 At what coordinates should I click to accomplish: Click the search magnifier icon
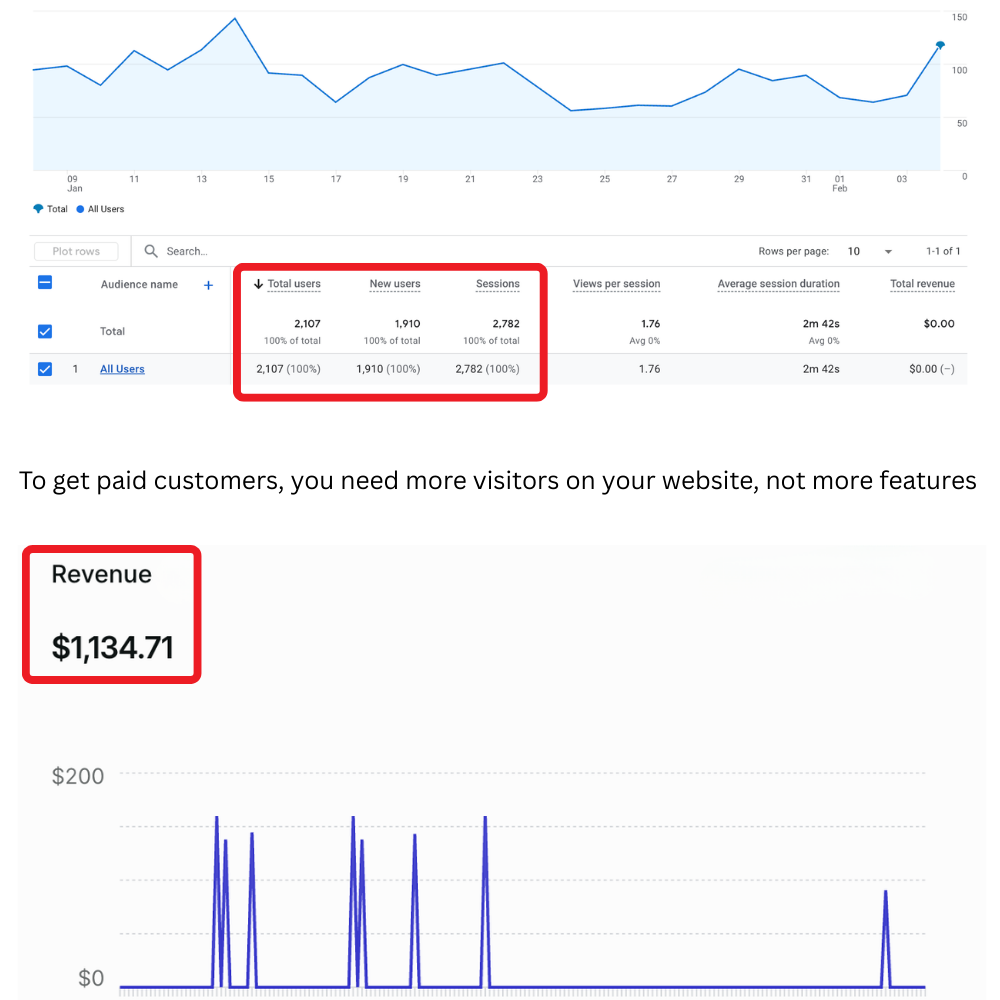coord(151,251)
